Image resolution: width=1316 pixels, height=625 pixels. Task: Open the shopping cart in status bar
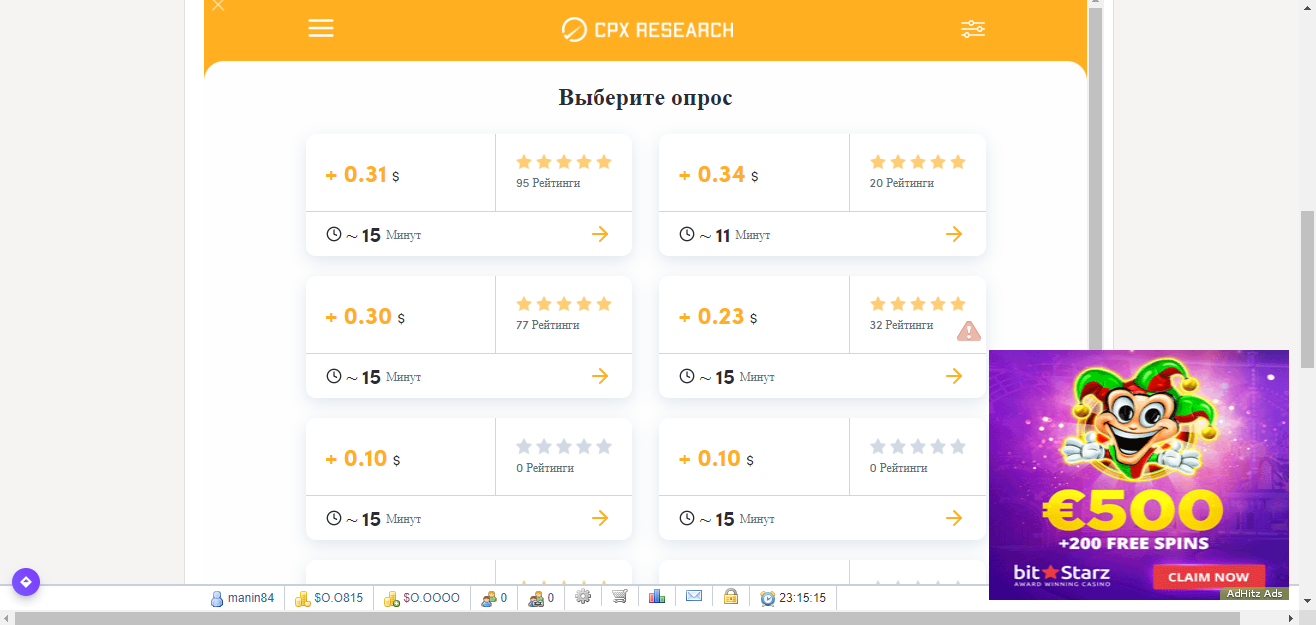pos(620,597)
